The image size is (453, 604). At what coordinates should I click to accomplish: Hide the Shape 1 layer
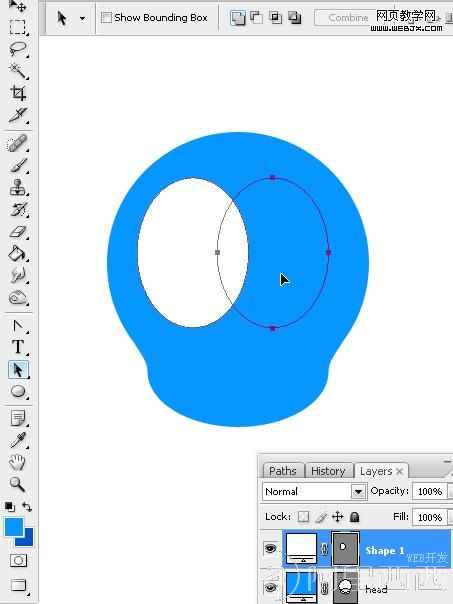tap(270, 549)
